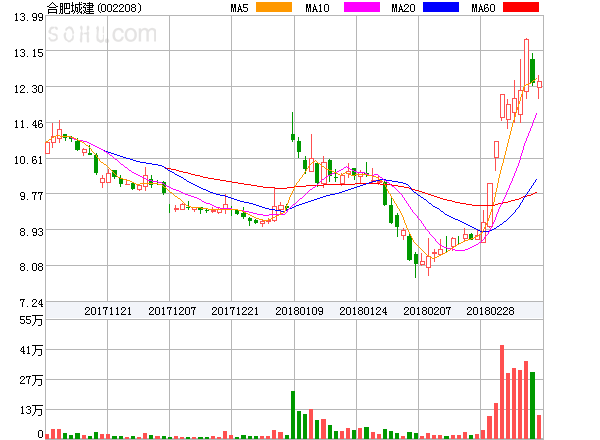The width and height of the screenshot is (600, 440).
Task: Click the 20171221 date label
Action: (x=235, y=311)
